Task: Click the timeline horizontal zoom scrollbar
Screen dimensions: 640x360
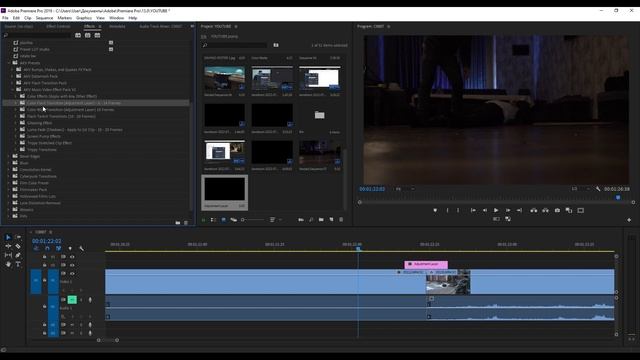Action: point(108,340)
